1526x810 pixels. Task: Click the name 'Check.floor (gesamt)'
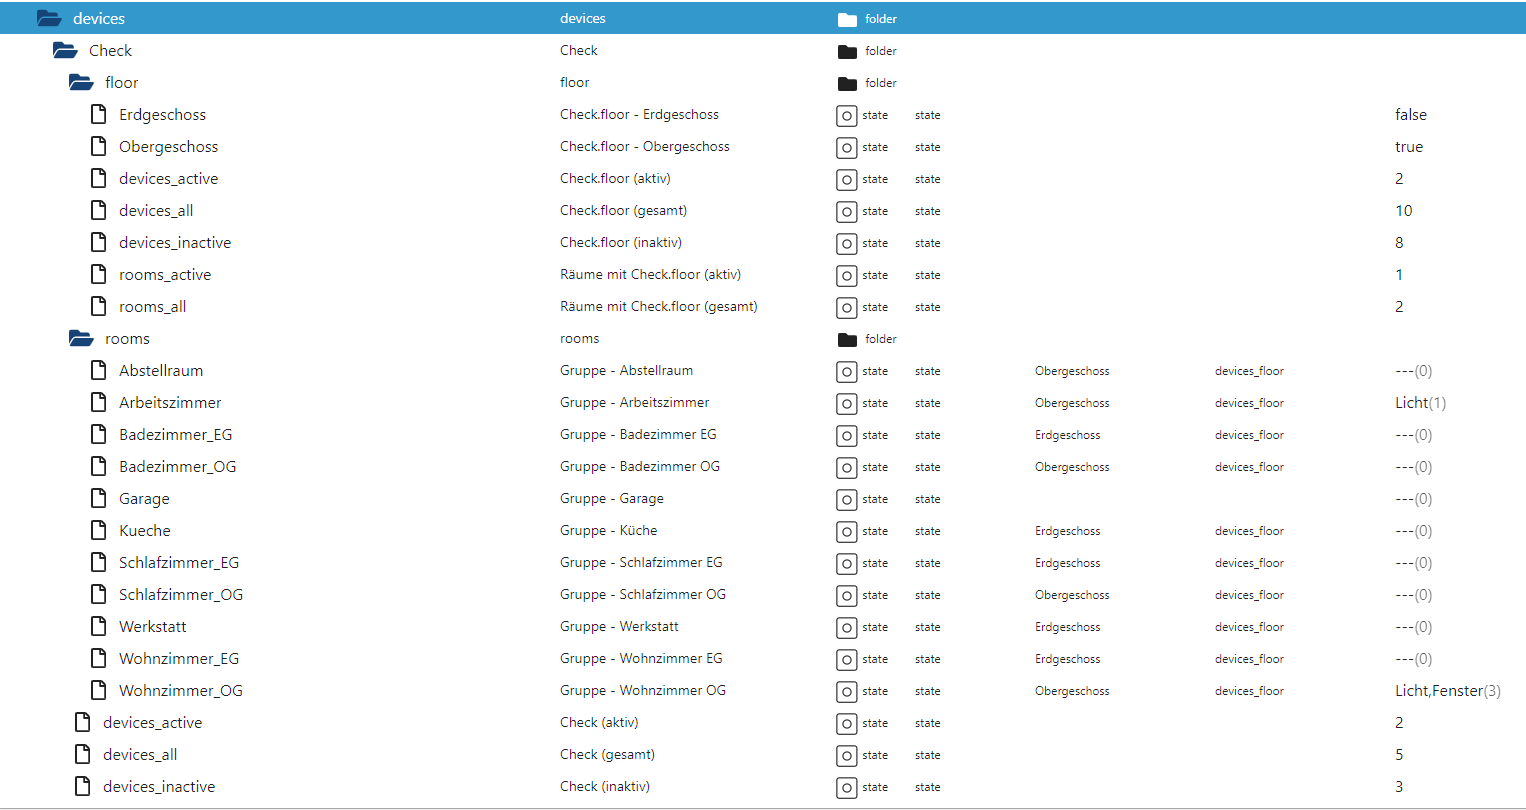point(623,210)
